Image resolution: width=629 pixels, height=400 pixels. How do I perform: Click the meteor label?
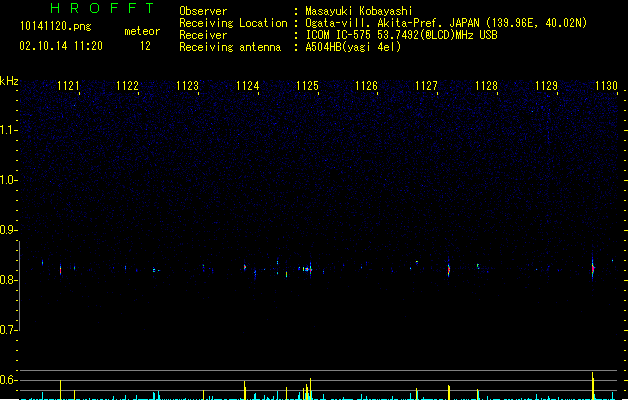[x=142, y=31]
